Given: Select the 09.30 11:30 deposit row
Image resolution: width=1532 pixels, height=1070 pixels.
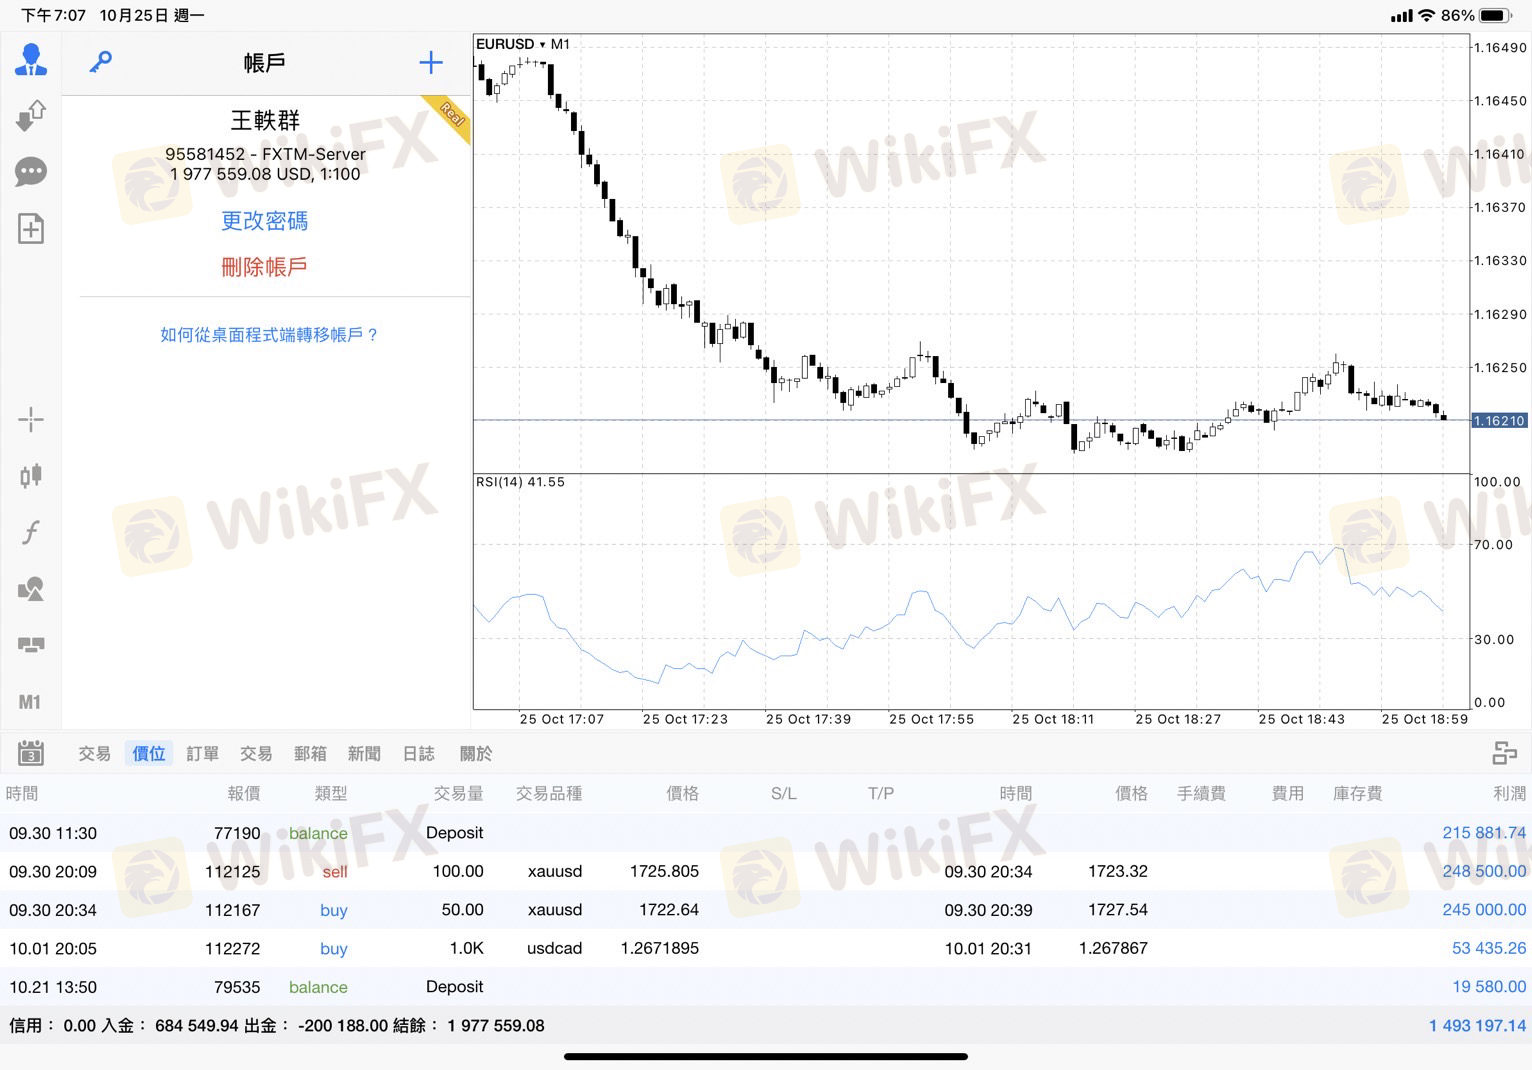Looking at the screenshot, I should pyautogui.click(x=766, y=833).
